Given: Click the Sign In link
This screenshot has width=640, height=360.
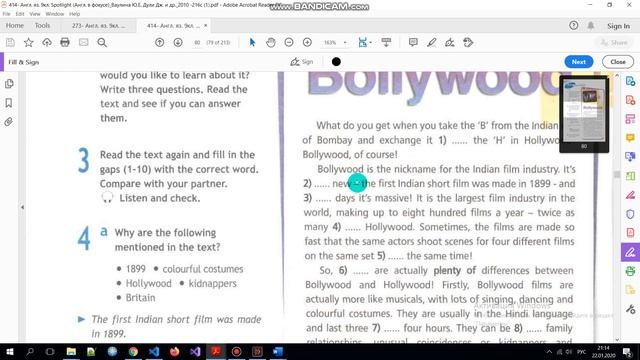Looking at the screenshot, I should [618, 26].
